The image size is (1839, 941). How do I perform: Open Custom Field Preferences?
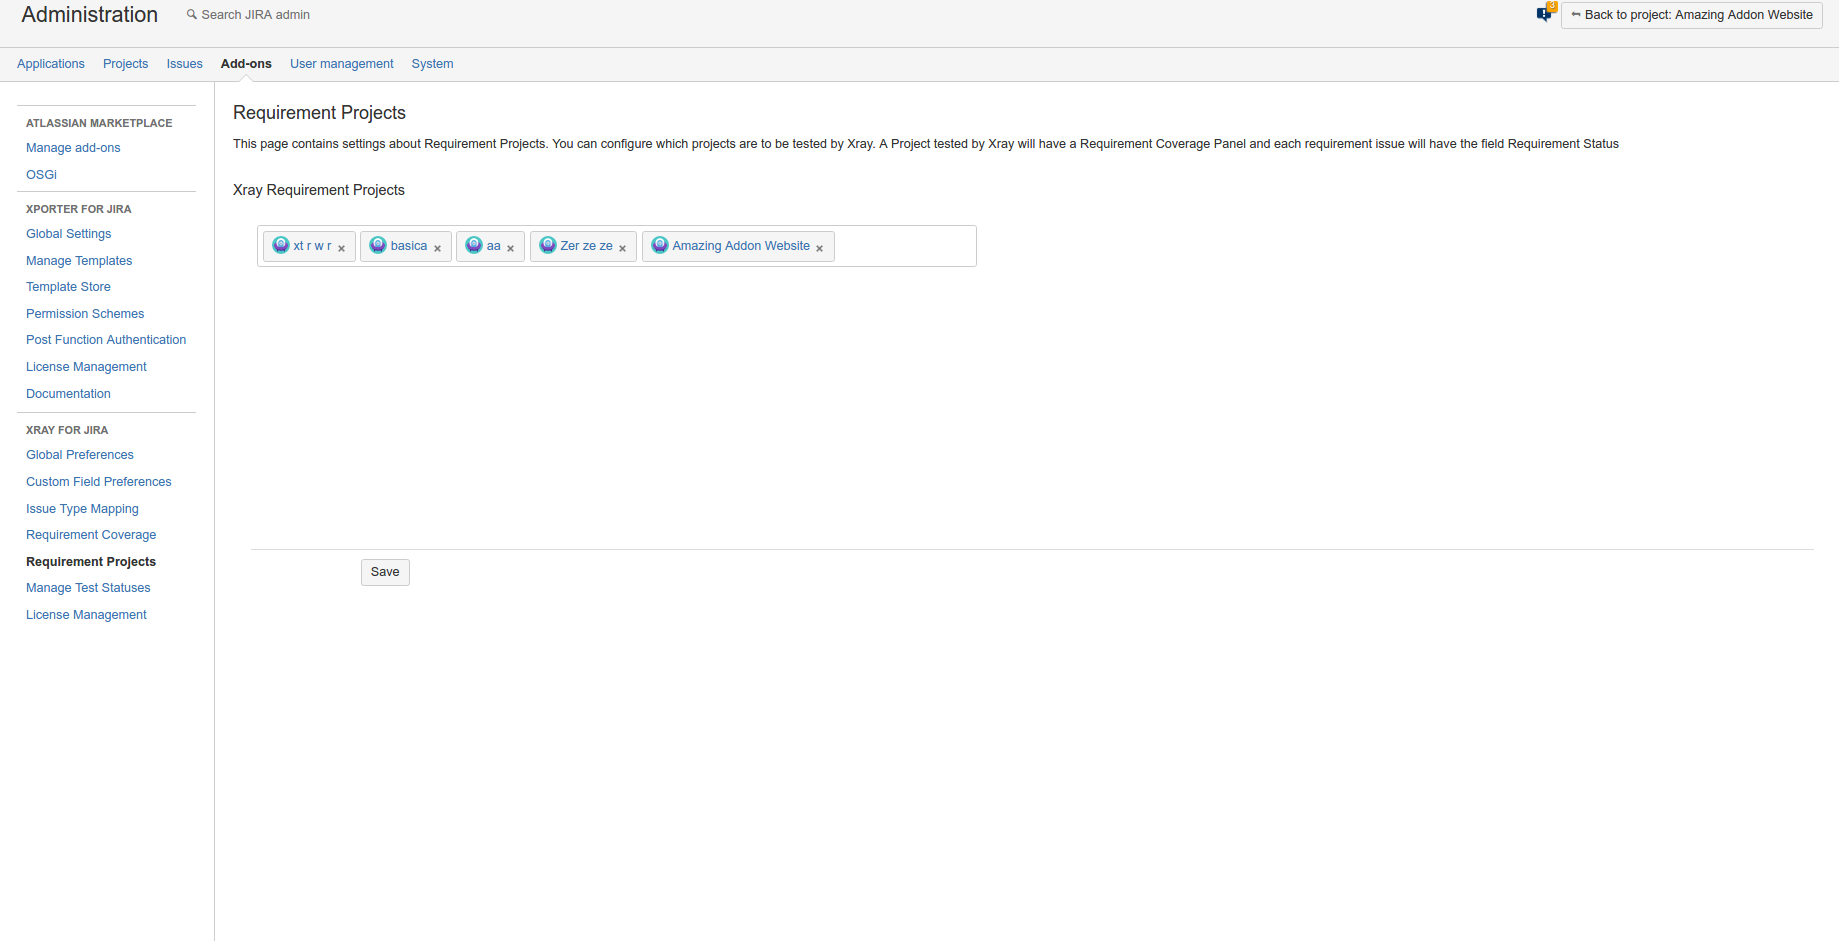[99, 482]
